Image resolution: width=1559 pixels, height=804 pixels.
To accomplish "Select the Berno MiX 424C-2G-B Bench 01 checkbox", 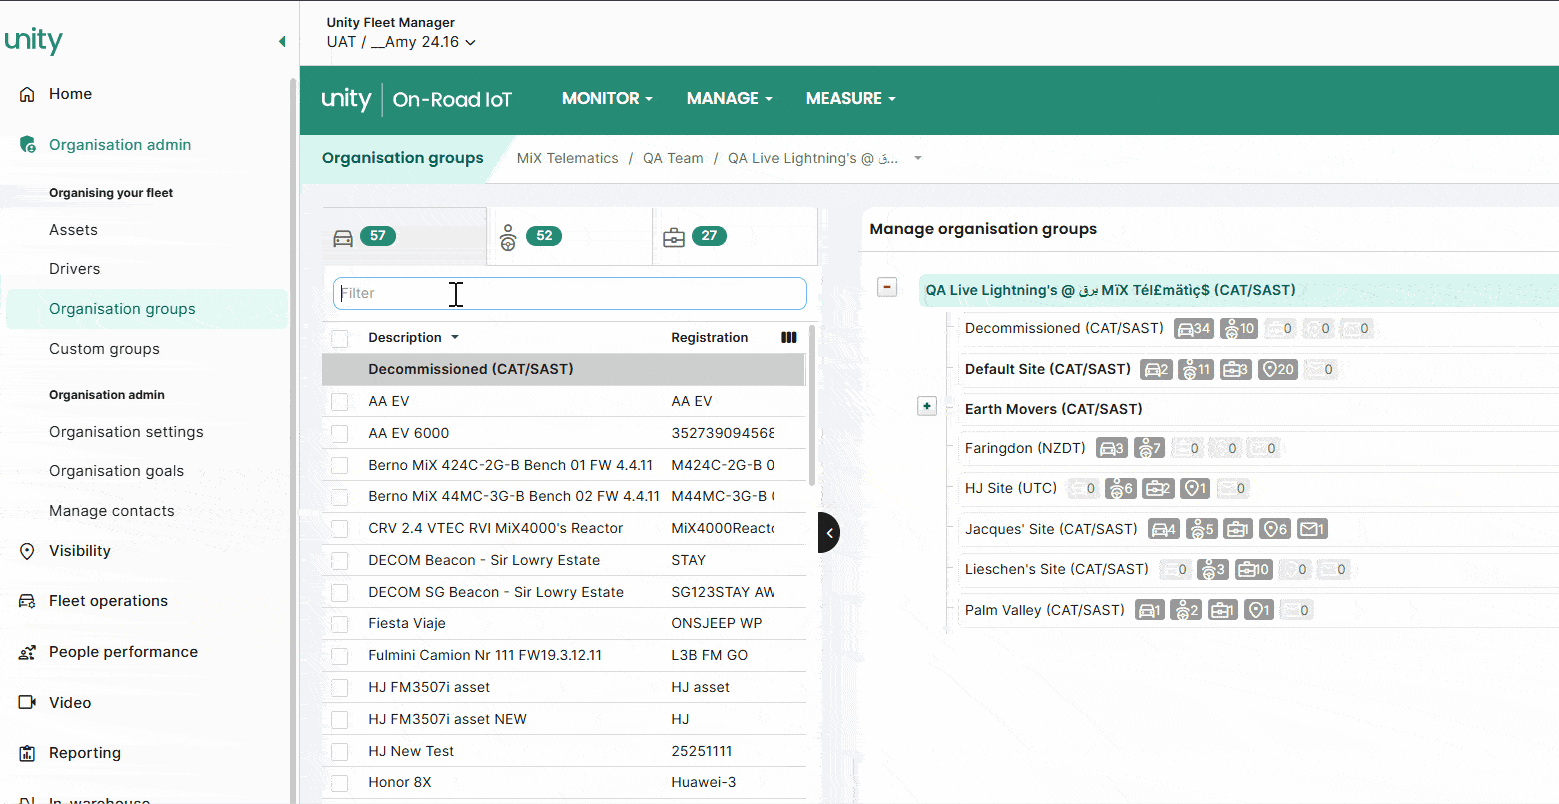I will (x=340, y=466).
